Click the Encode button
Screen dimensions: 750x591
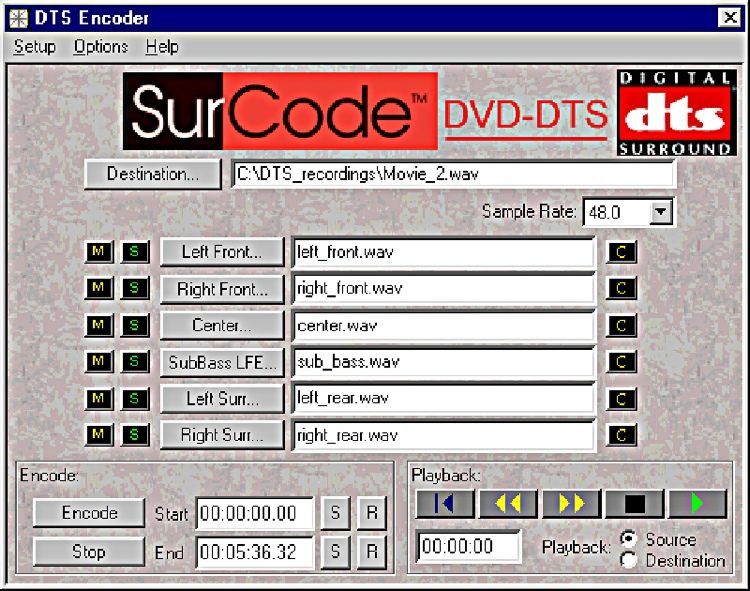click(x=90, y=513)
